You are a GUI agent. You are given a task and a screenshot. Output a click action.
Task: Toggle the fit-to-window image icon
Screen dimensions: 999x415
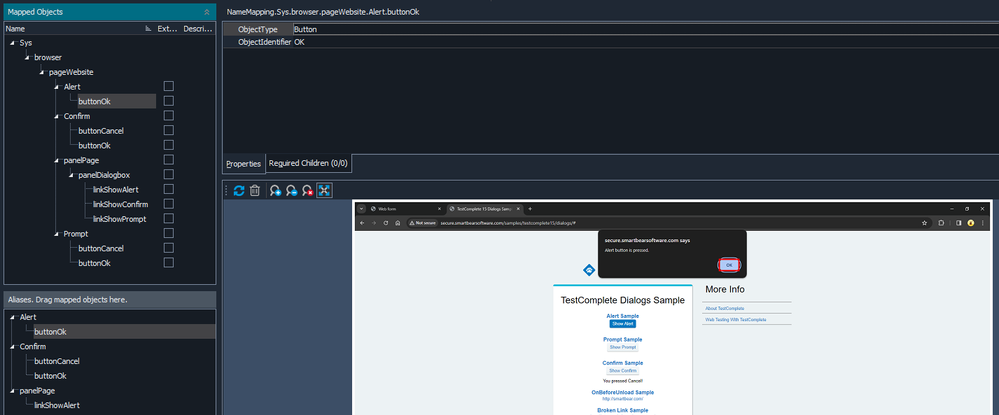(325, 191)
